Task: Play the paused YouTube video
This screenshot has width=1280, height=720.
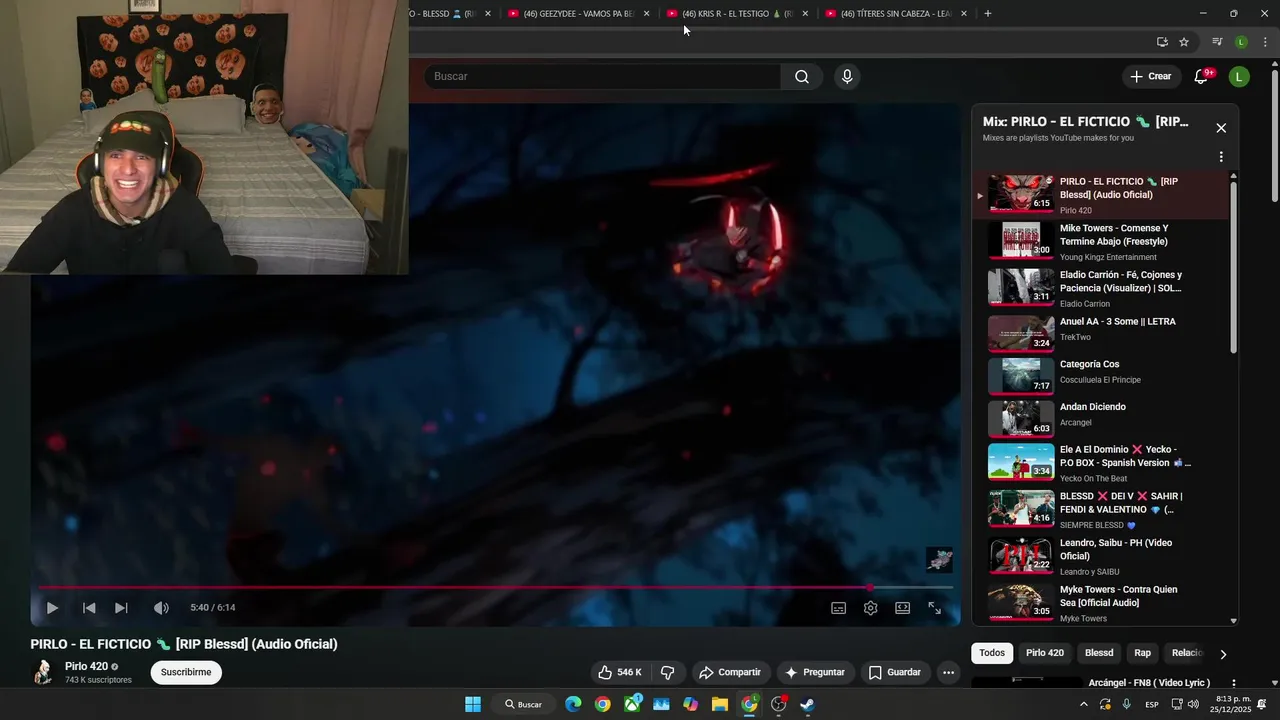Action: click(52, 608)
